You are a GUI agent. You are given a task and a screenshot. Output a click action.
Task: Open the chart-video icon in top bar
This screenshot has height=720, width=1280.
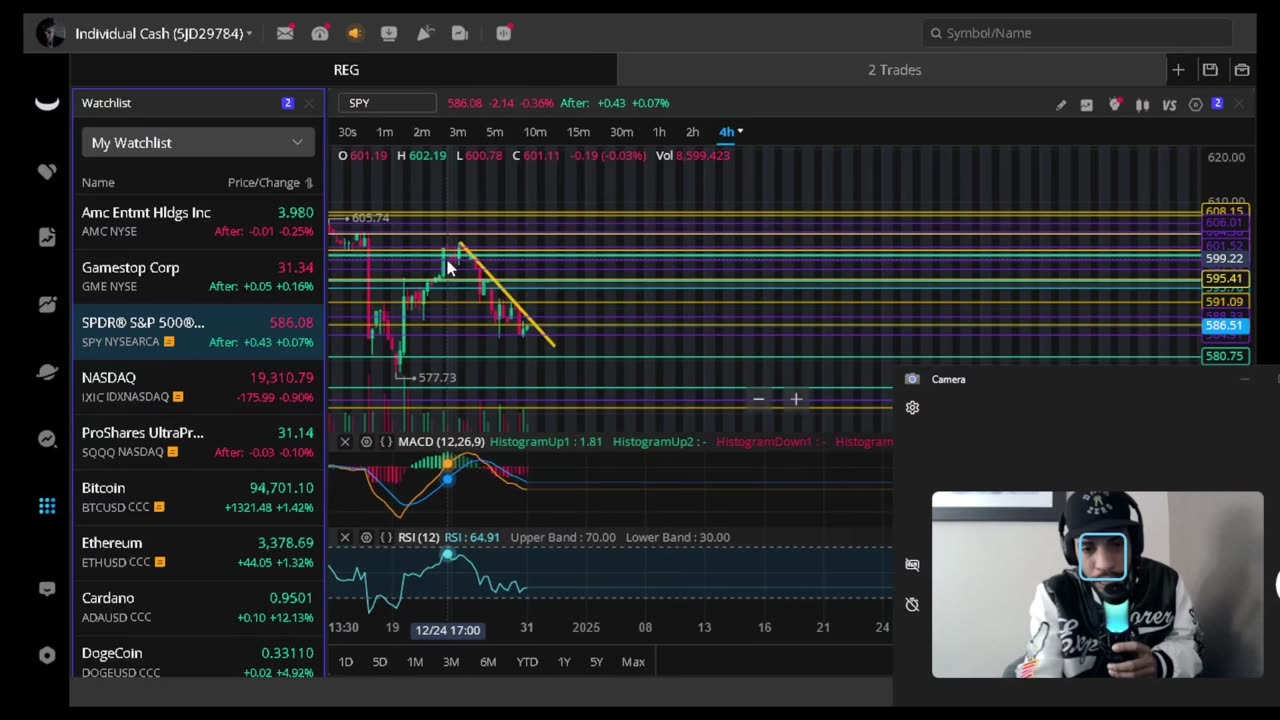(x=460, y=33)
